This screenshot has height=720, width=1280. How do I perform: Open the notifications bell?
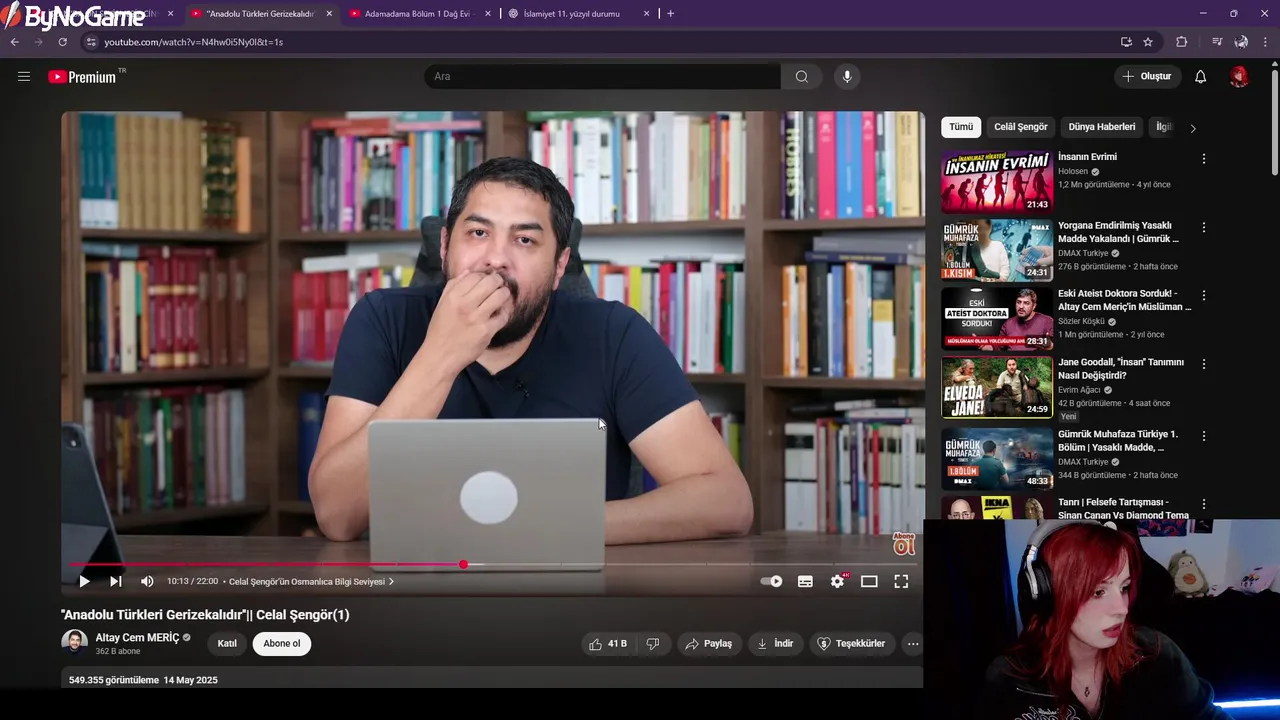click(1200, 77)
